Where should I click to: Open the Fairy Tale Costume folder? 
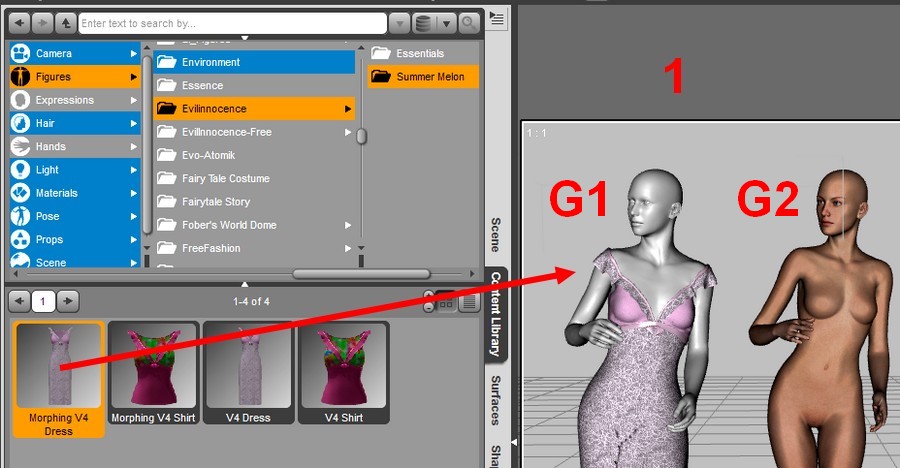click(x=254, y=179)
